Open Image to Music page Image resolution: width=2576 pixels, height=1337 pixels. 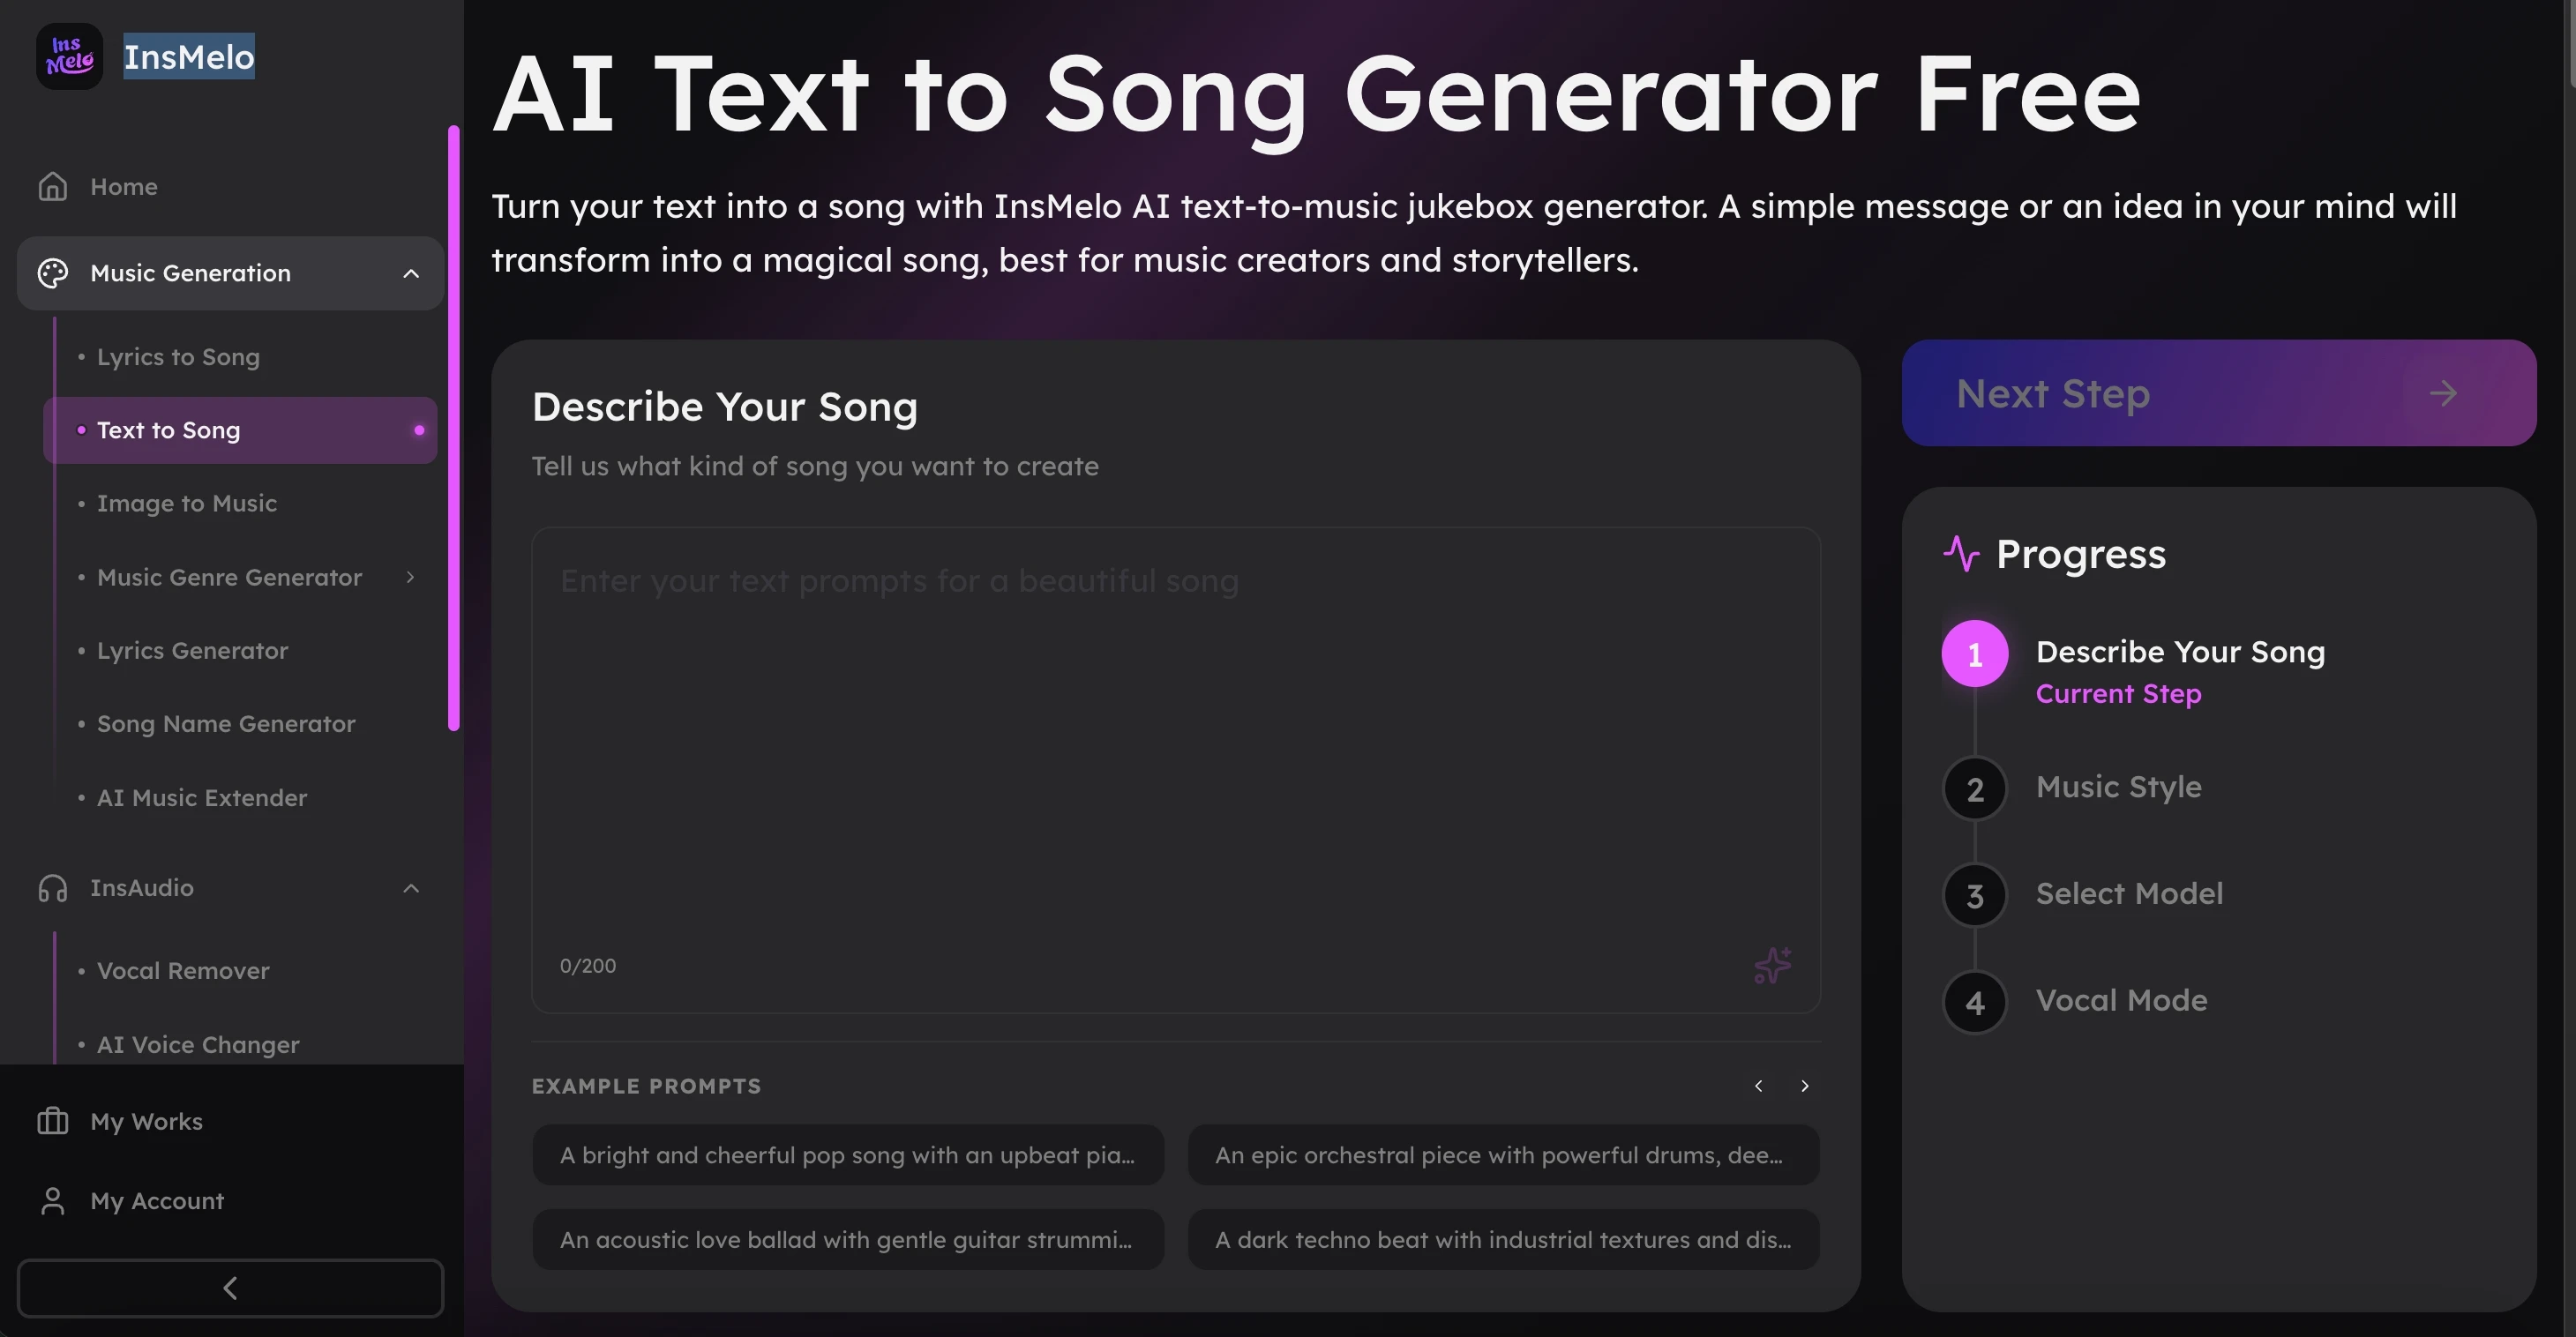[187, 503]
